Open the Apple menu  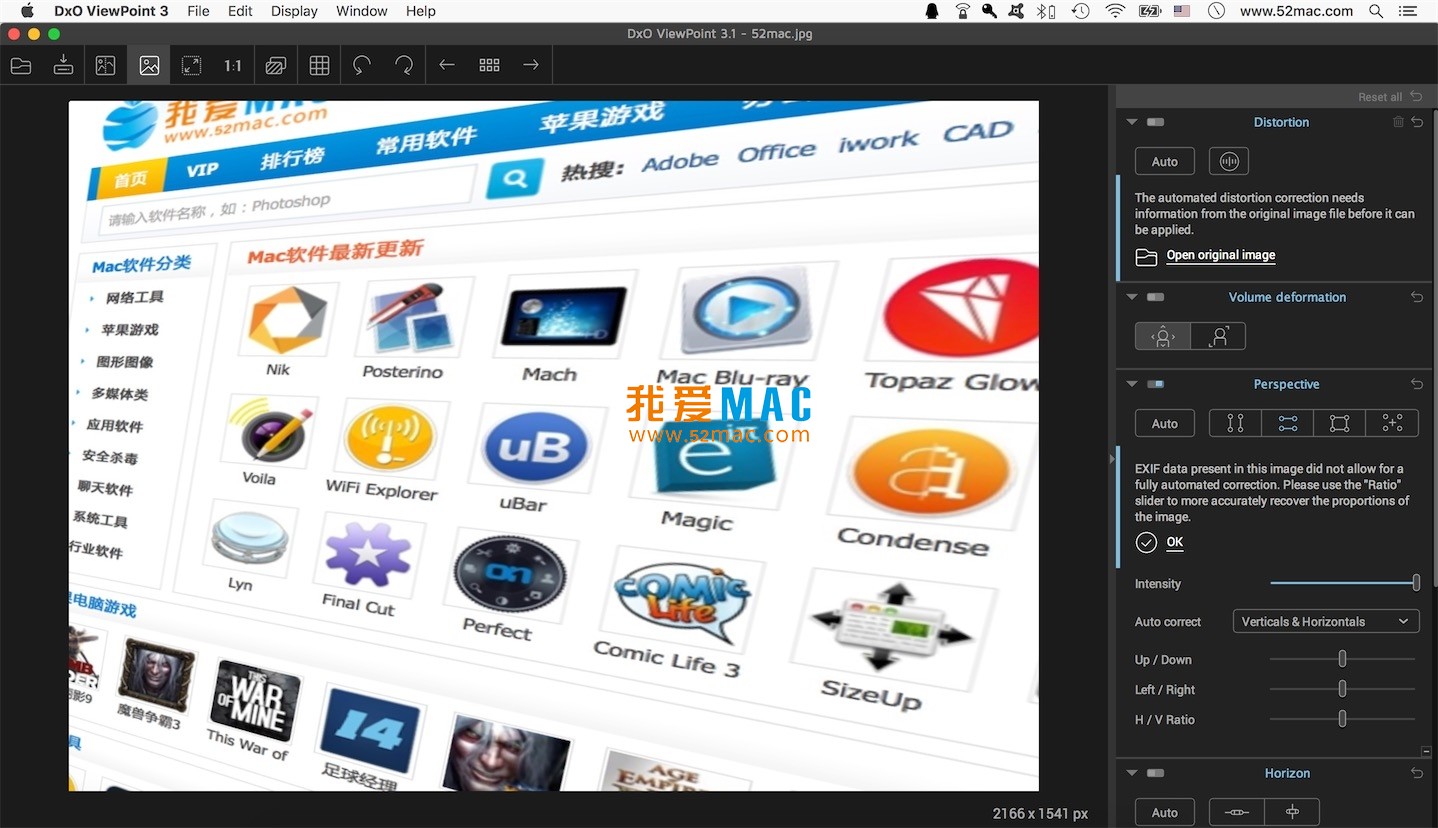point(27,11)
